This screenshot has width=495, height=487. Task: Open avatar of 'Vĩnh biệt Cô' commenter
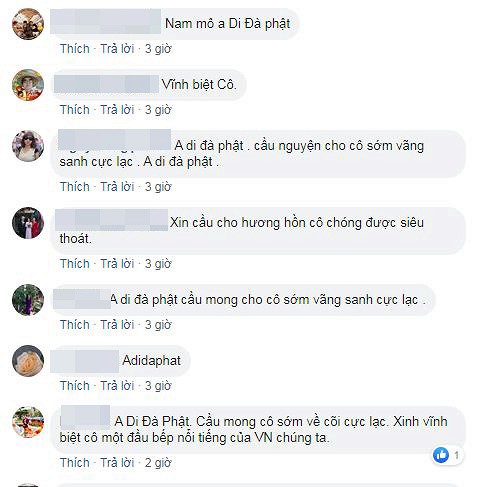coord(28,85)
